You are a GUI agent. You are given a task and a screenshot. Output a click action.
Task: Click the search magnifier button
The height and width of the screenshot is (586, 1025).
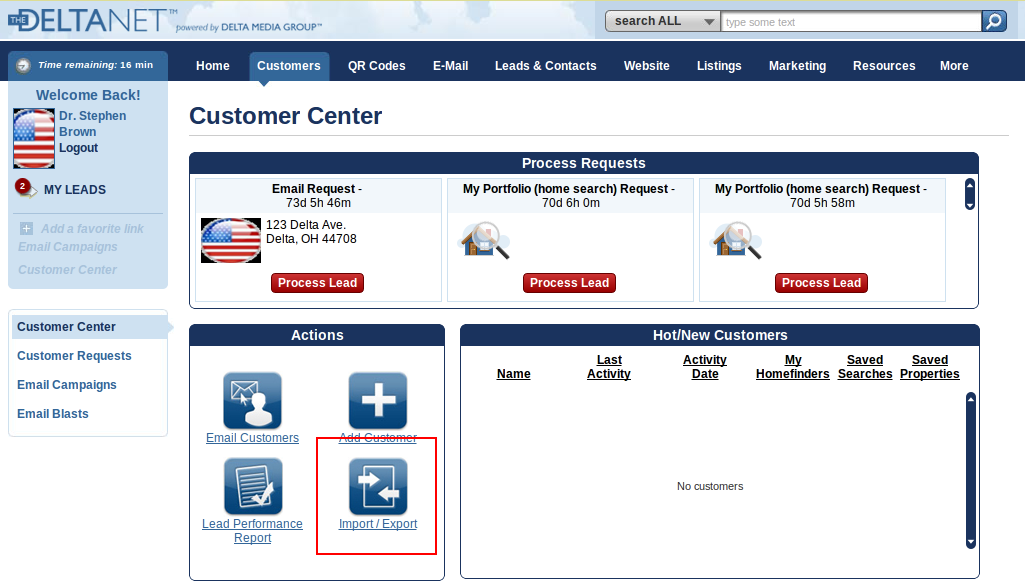(x=994, y=21)
